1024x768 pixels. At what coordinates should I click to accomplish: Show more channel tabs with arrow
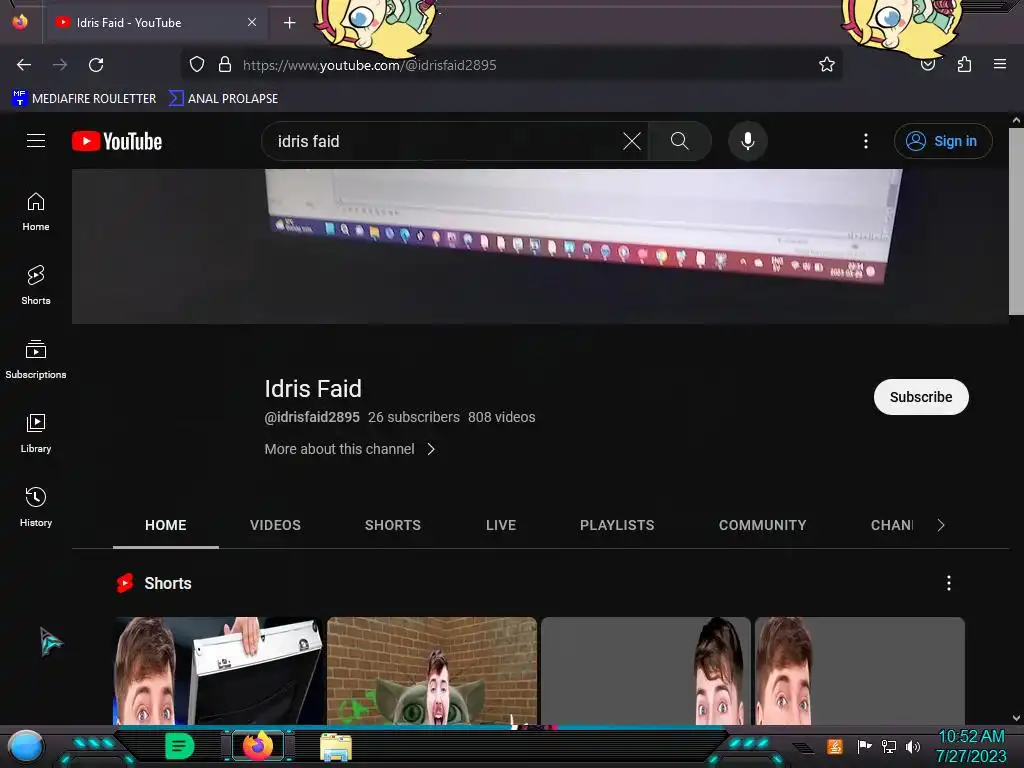[940, 525]
